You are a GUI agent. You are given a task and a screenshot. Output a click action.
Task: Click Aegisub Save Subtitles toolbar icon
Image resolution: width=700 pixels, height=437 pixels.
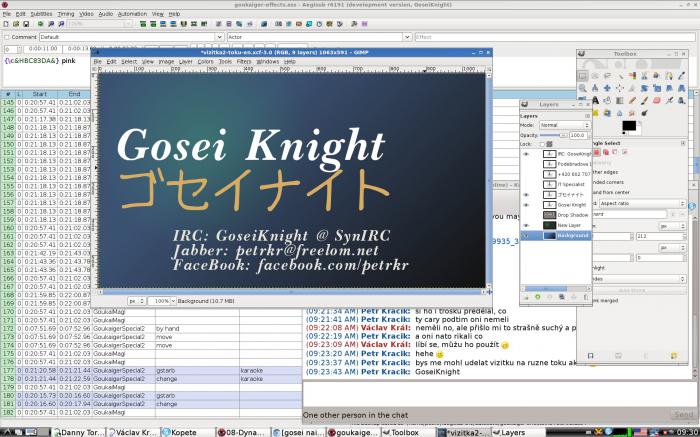(26, 24)
